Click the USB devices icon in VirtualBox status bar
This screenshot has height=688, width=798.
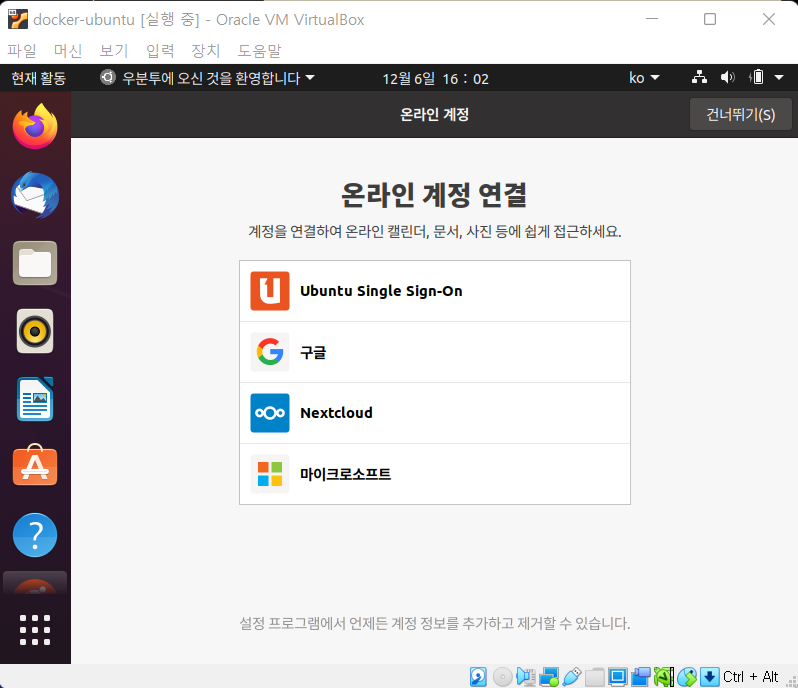click(572, 677)
